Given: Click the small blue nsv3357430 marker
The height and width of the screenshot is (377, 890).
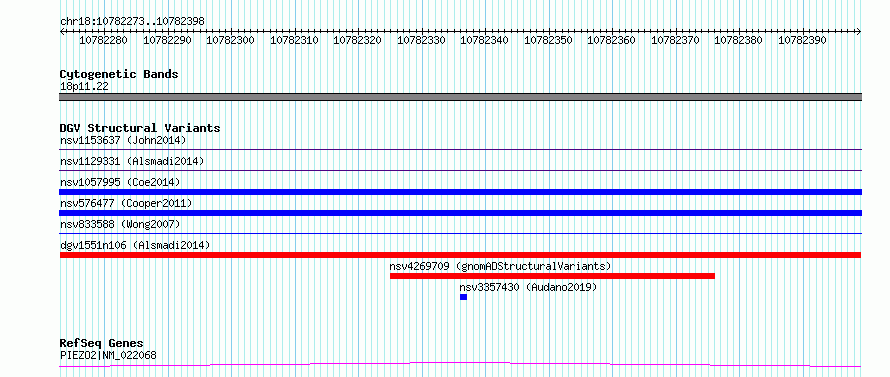Looking at the screenshot, I should coord(464,297).
